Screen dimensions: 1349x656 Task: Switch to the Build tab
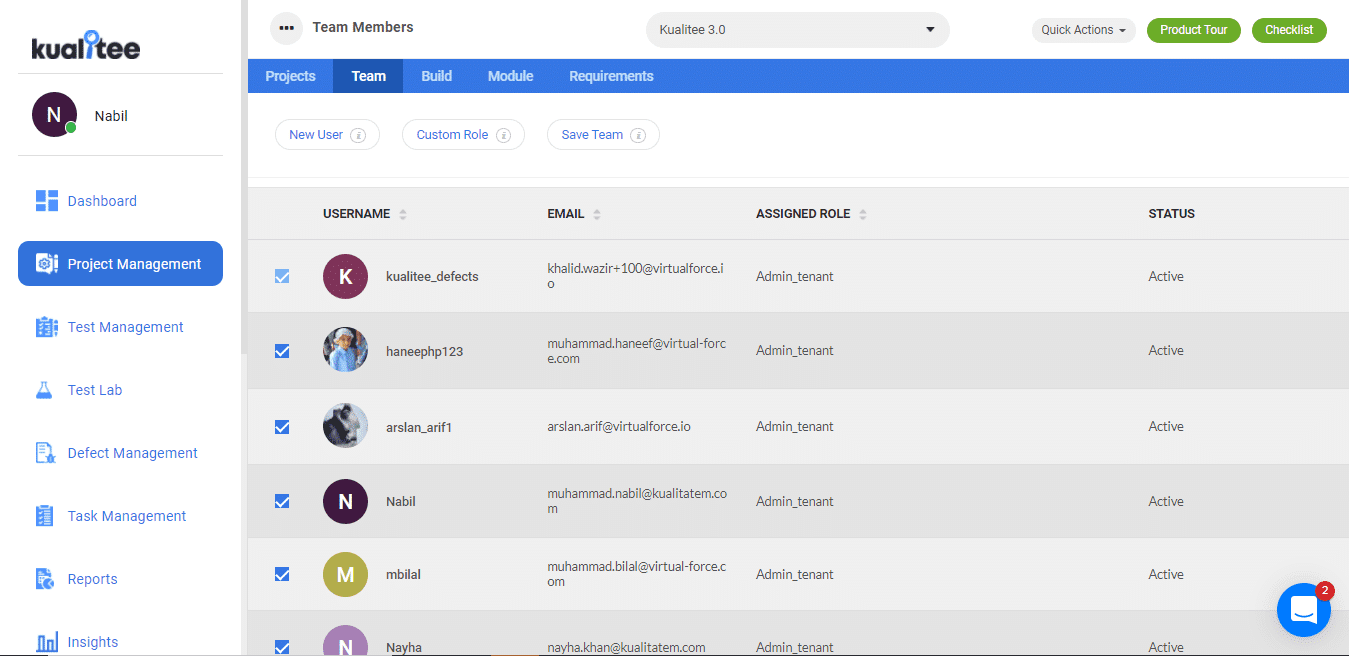coord(436,75)
